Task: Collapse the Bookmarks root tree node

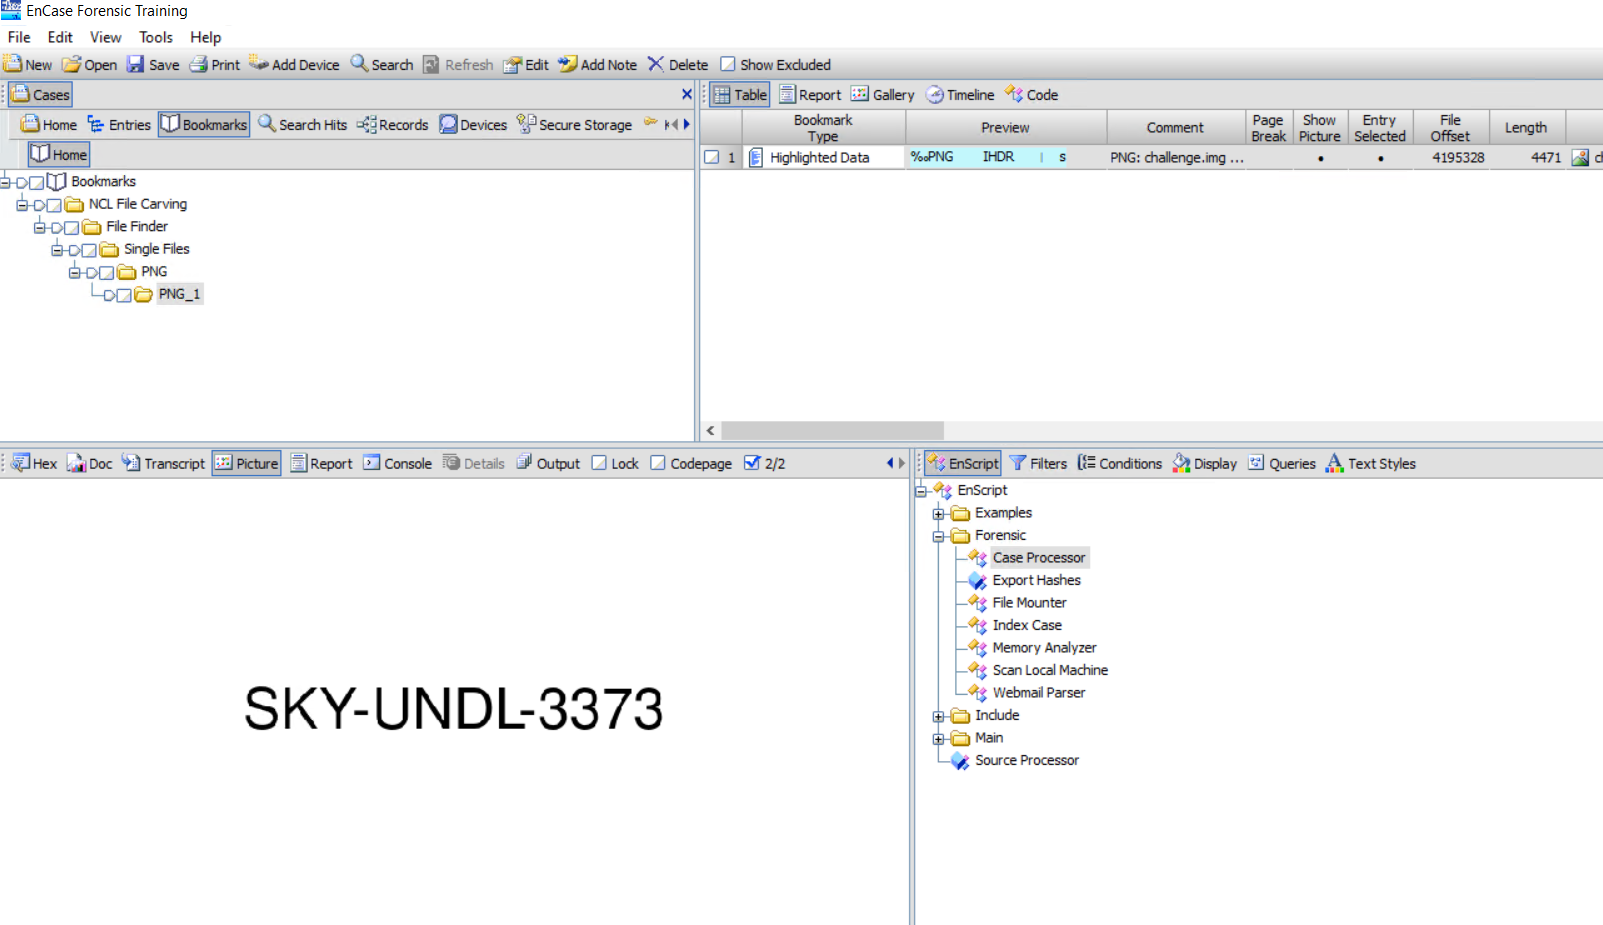Action: (5, 182)
